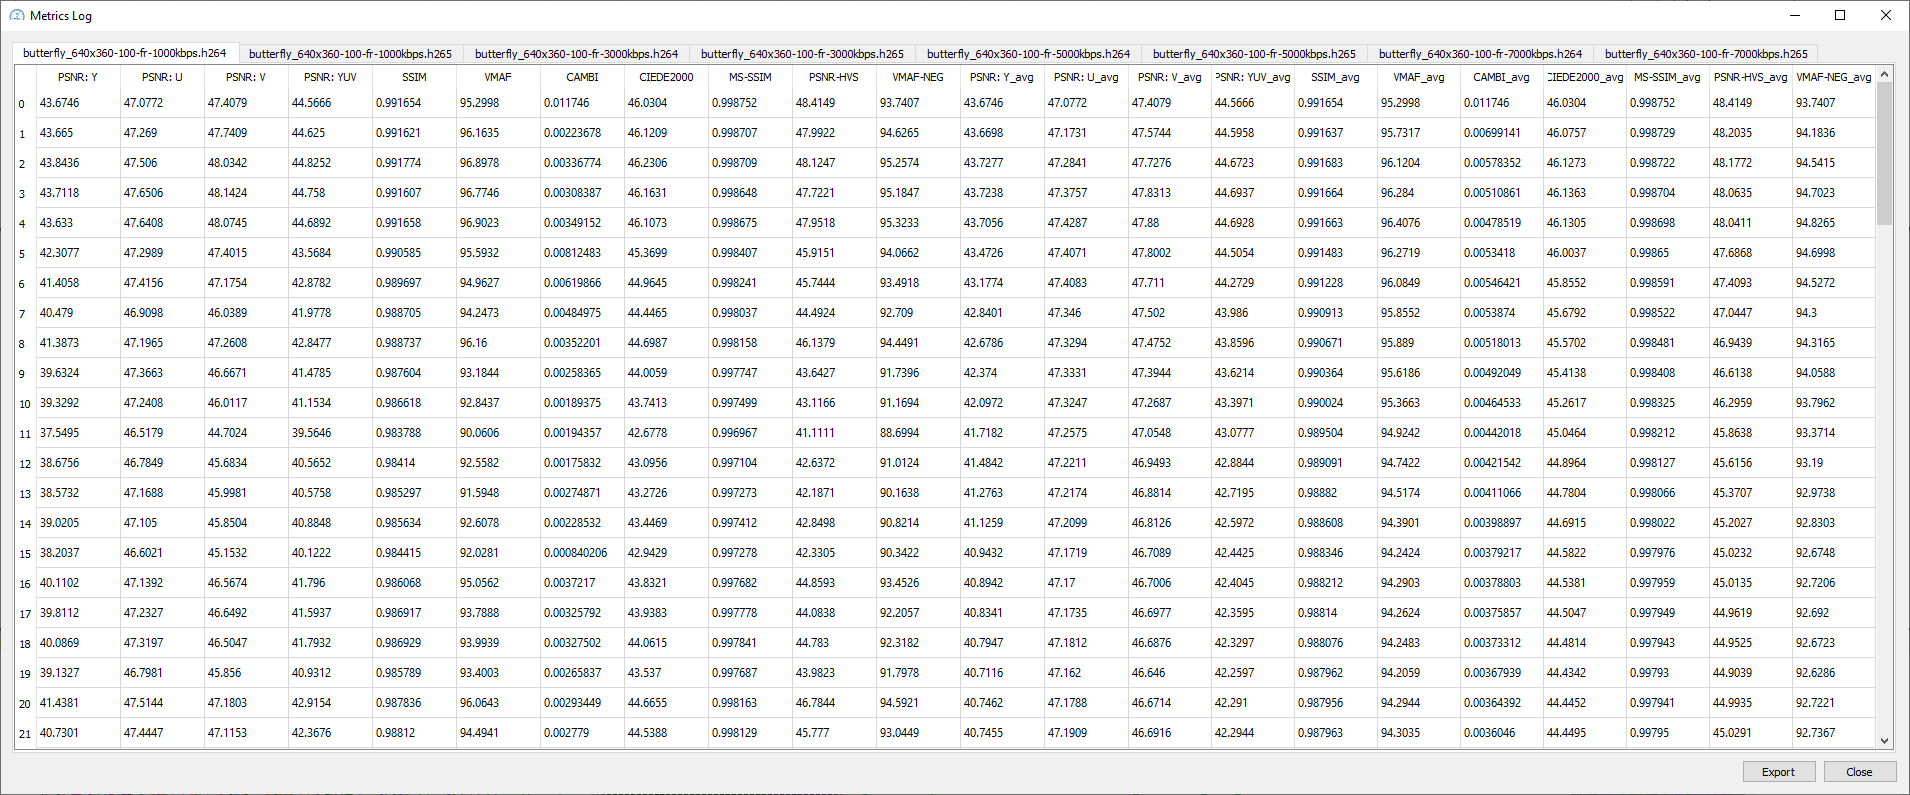Select cell 0.98882 in row 13
The height and width of the screenshot is (795, 1910).
point(1335,493)
